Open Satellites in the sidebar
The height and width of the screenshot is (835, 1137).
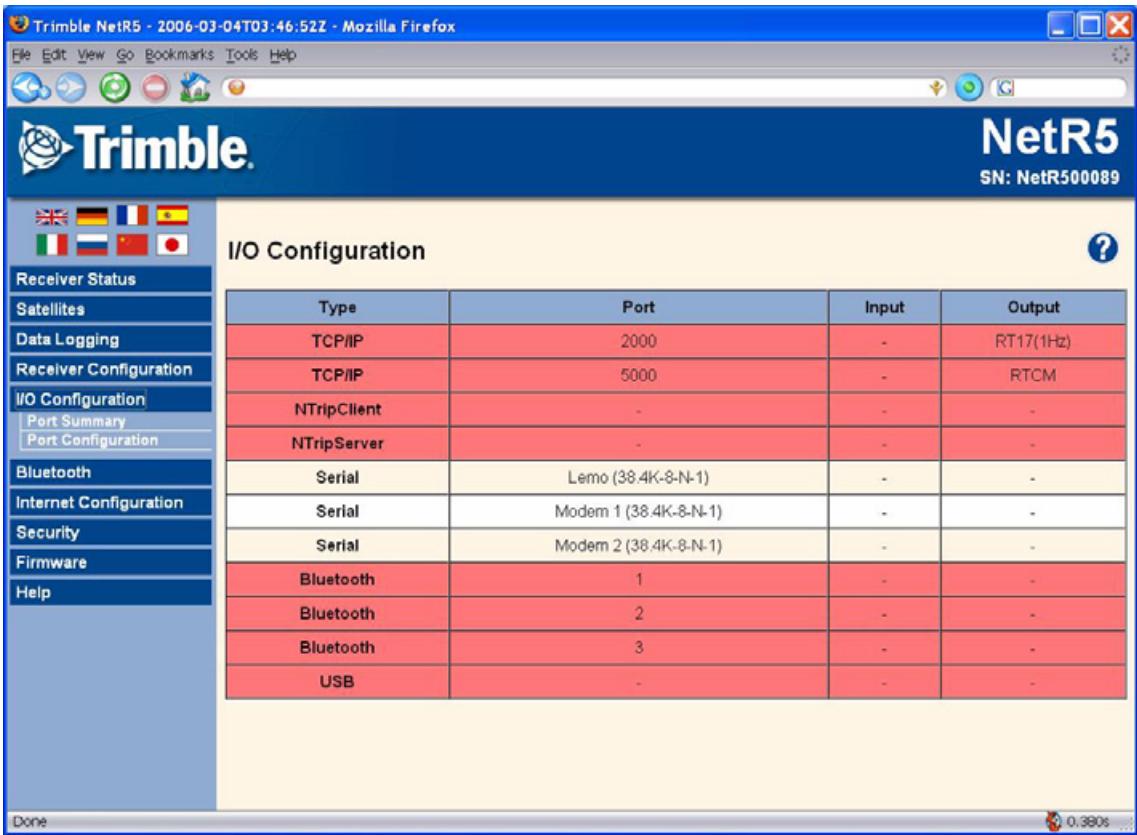pos(110,310)
